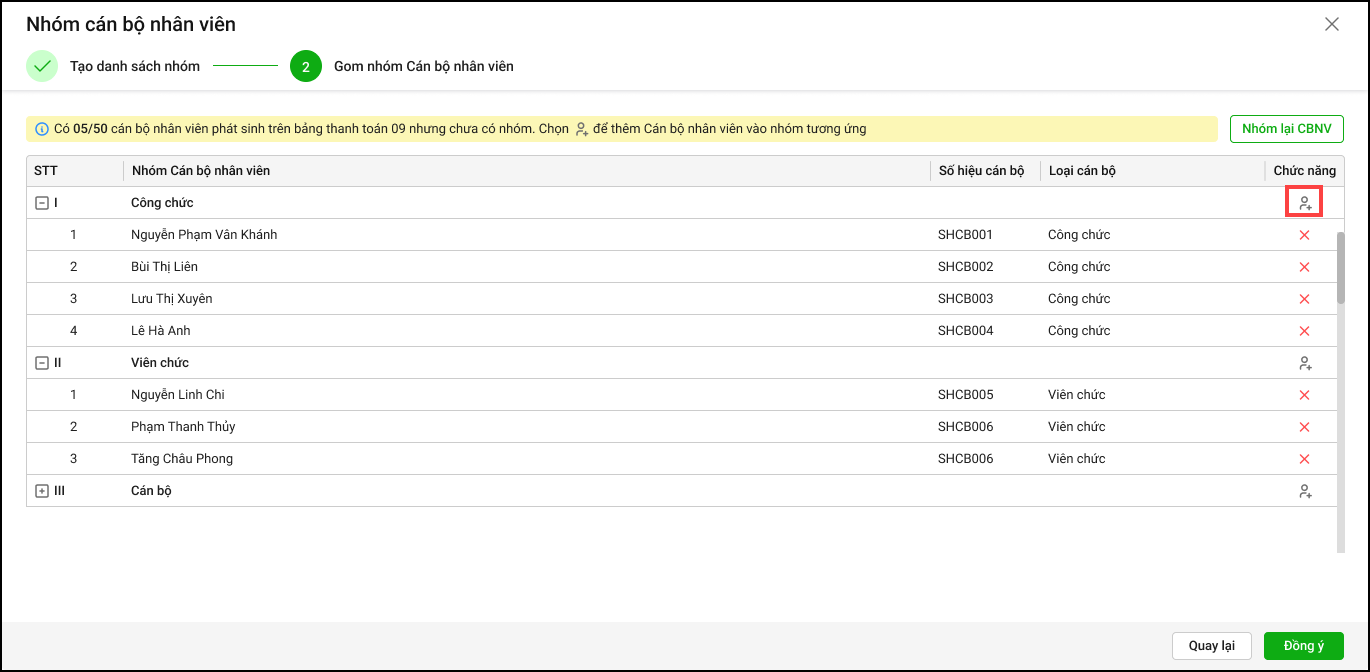Click the Nhóm lại CBNV button
Image resolution: width=1370 pixels, height=672 pixels.
click(x=1286, y=129)
